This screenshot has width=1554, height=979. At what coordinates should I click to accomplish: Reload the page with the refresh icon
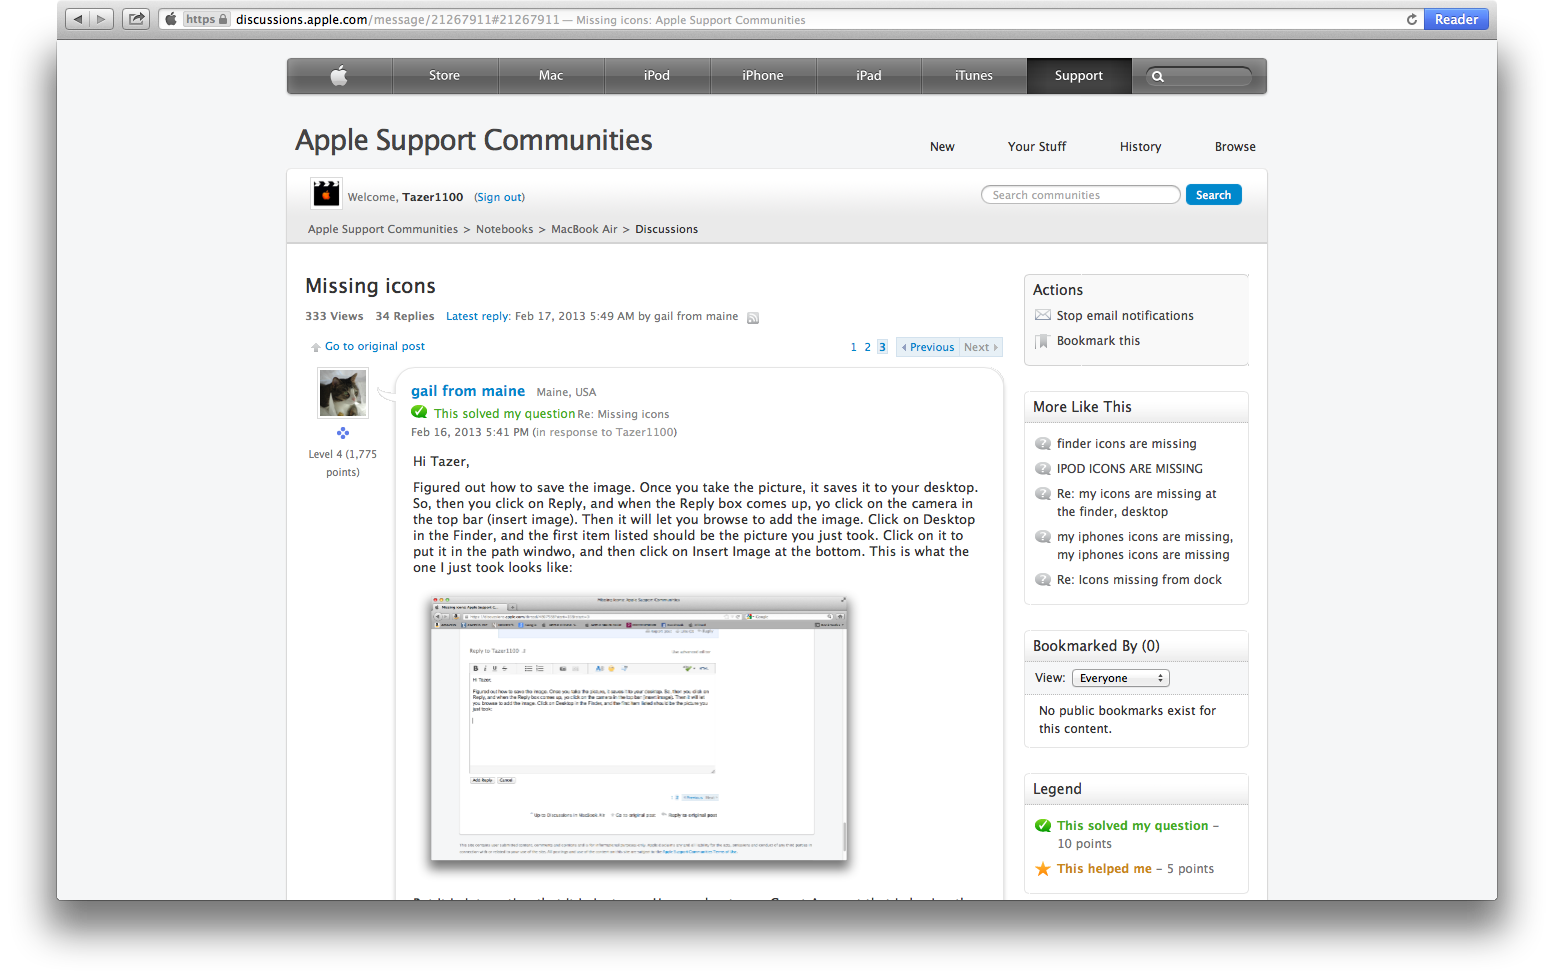(x=1412, y=19)
